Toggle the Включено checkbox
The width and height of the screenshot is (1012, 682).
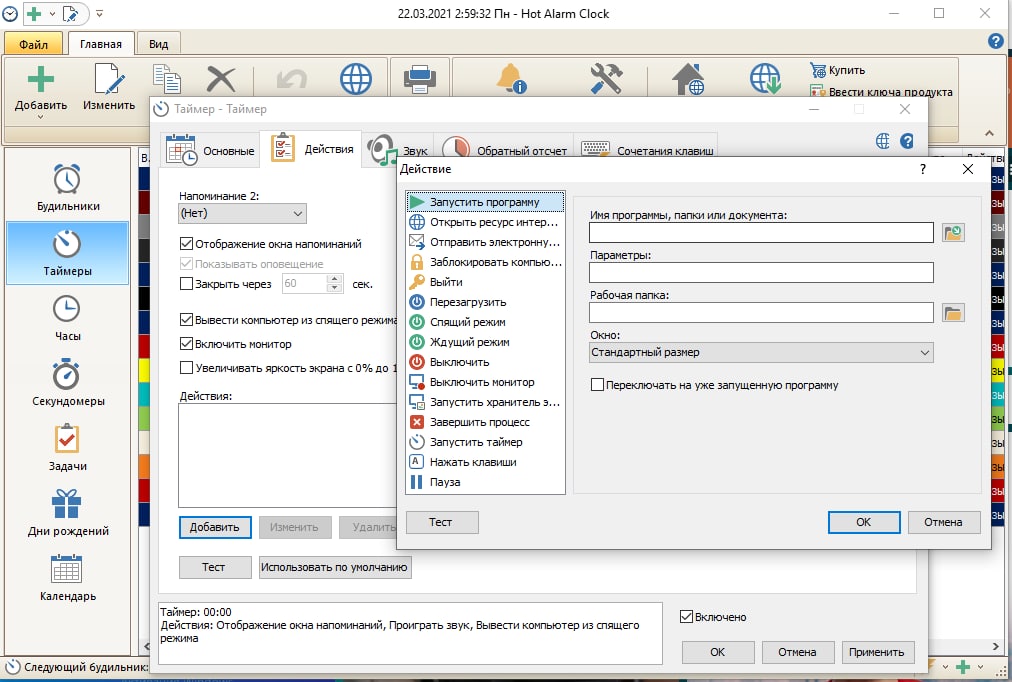686,617
